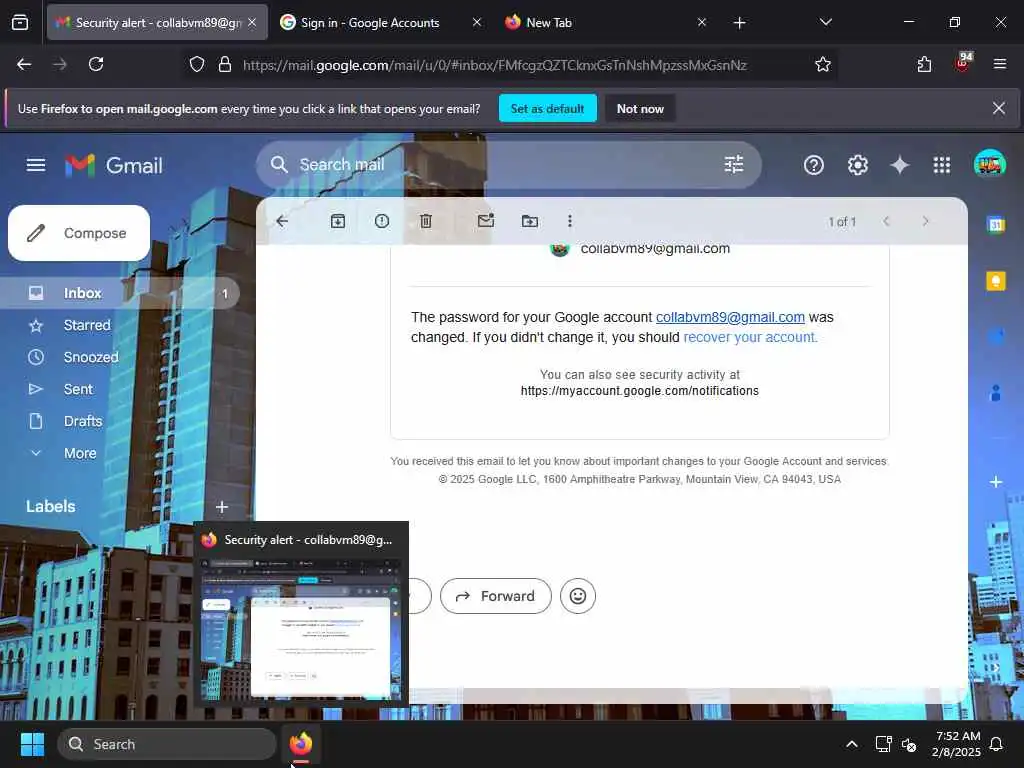Image resolution: width=1024 pixels, height=768 pixels.
Task: Open the Gemini sparkle icon
Action: [900, 165]
